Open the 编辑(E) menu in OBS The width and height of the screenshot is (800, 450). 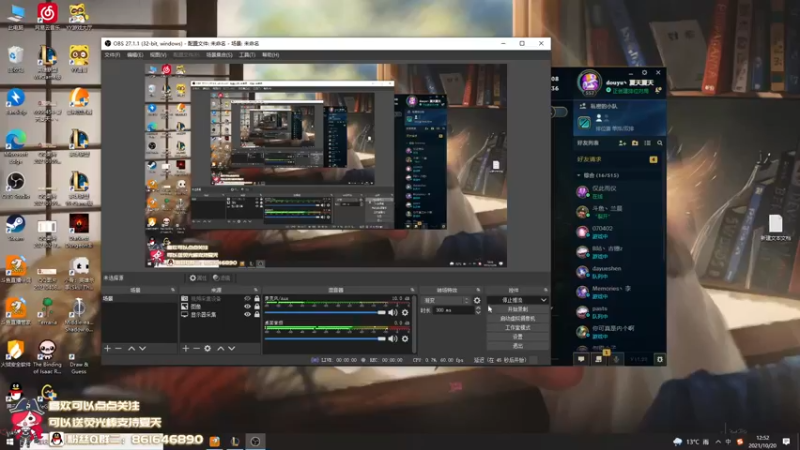coord(135,55)
